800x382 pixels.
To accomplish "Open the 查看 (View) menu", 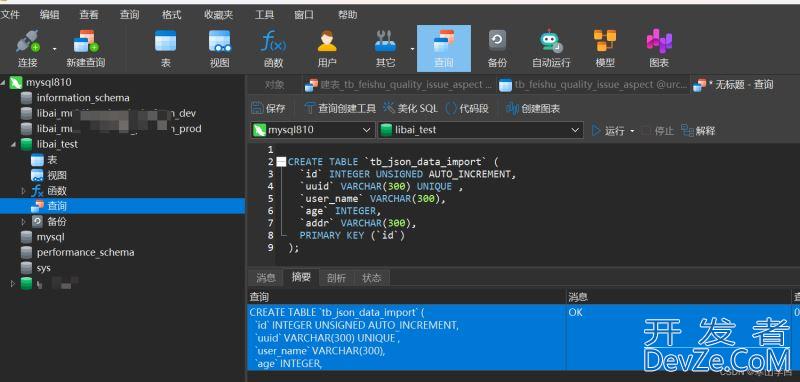I will point(89,15).
